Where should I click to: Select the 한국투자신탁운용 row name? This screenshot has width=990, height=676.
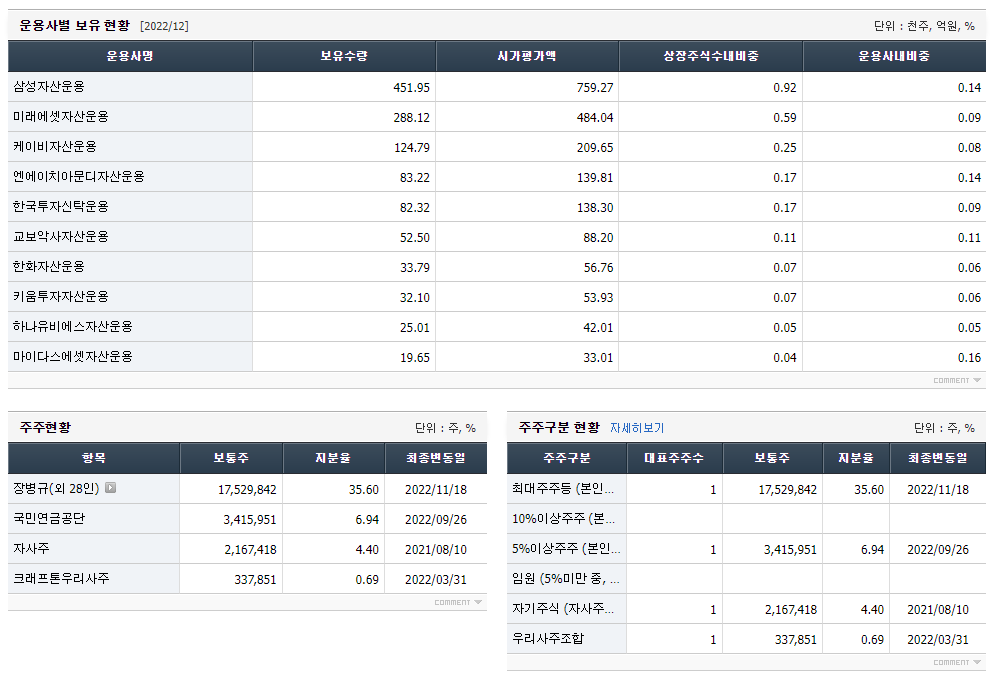coord(61,206)
